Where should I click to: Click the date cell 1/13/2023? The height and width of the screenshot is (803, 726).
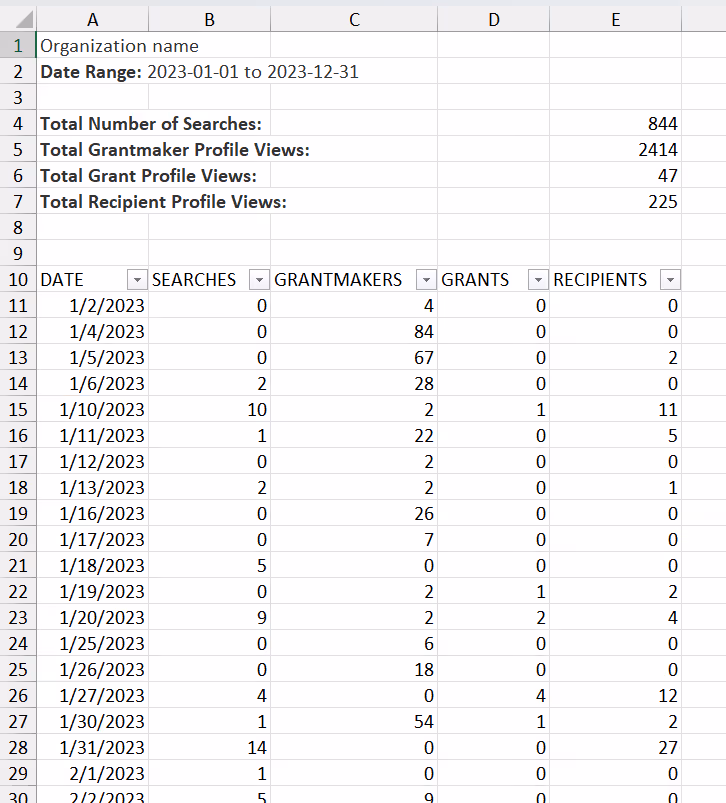93,488
